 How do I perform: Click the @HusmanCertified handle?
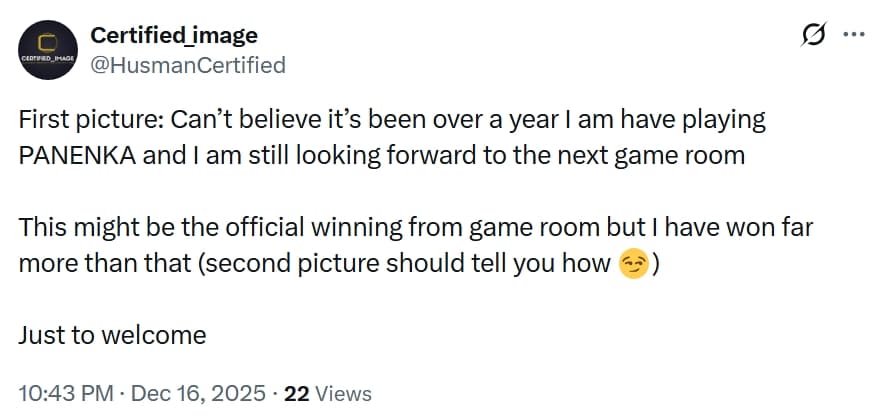click(188, 65)
